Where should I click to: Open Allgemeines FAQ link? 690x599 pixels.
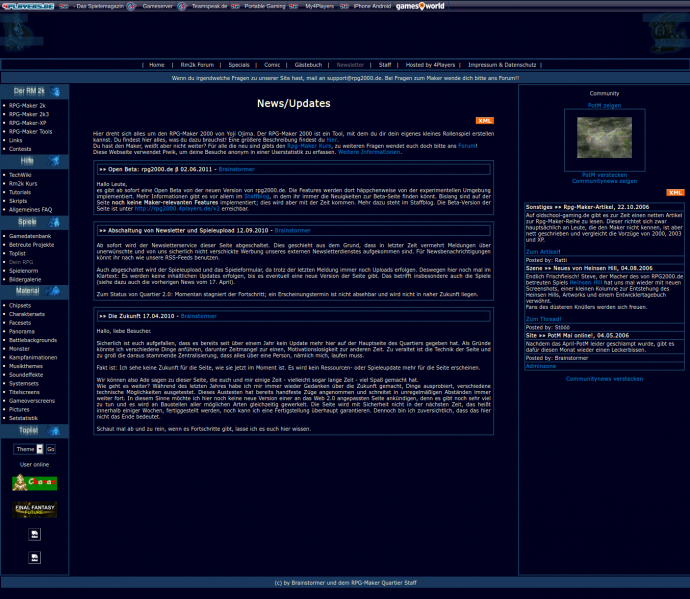click(30, 209)
